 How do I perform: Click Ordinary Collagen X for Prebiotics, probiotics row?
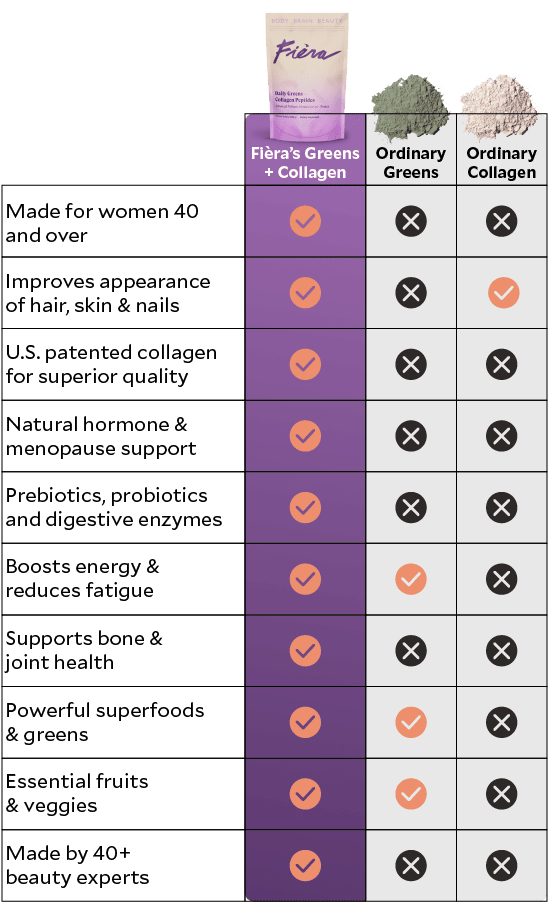[x=502, y=508]
